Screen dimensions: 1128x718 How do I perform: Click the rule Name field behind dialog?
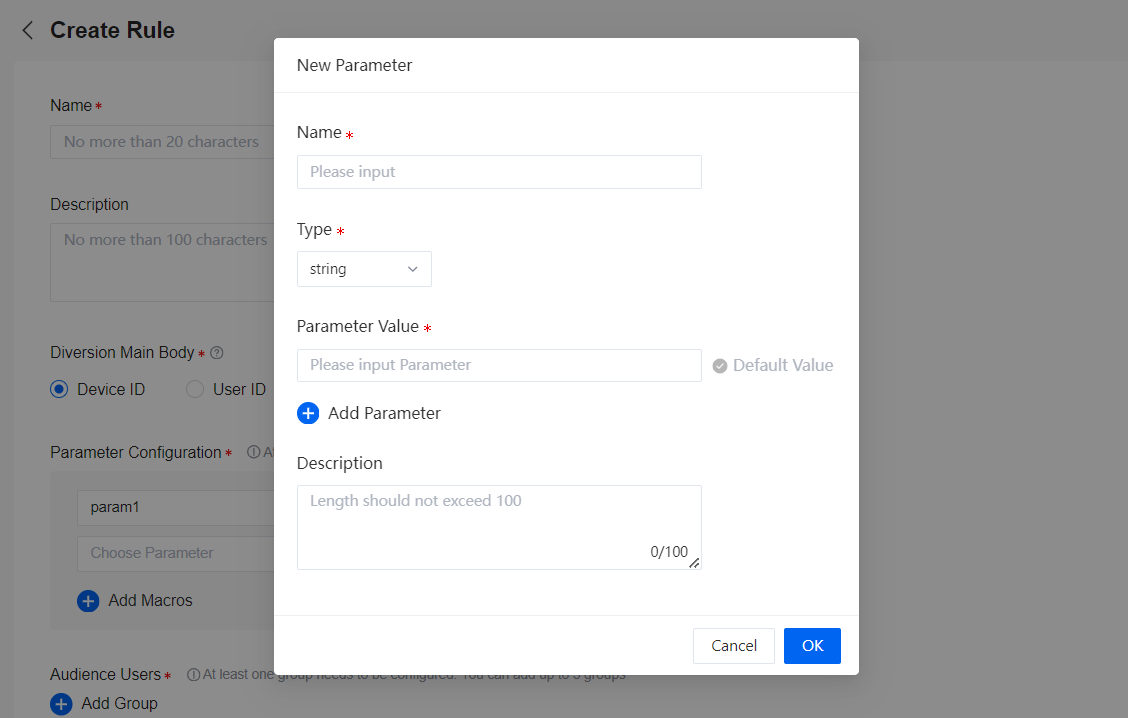tap(162, 142)
